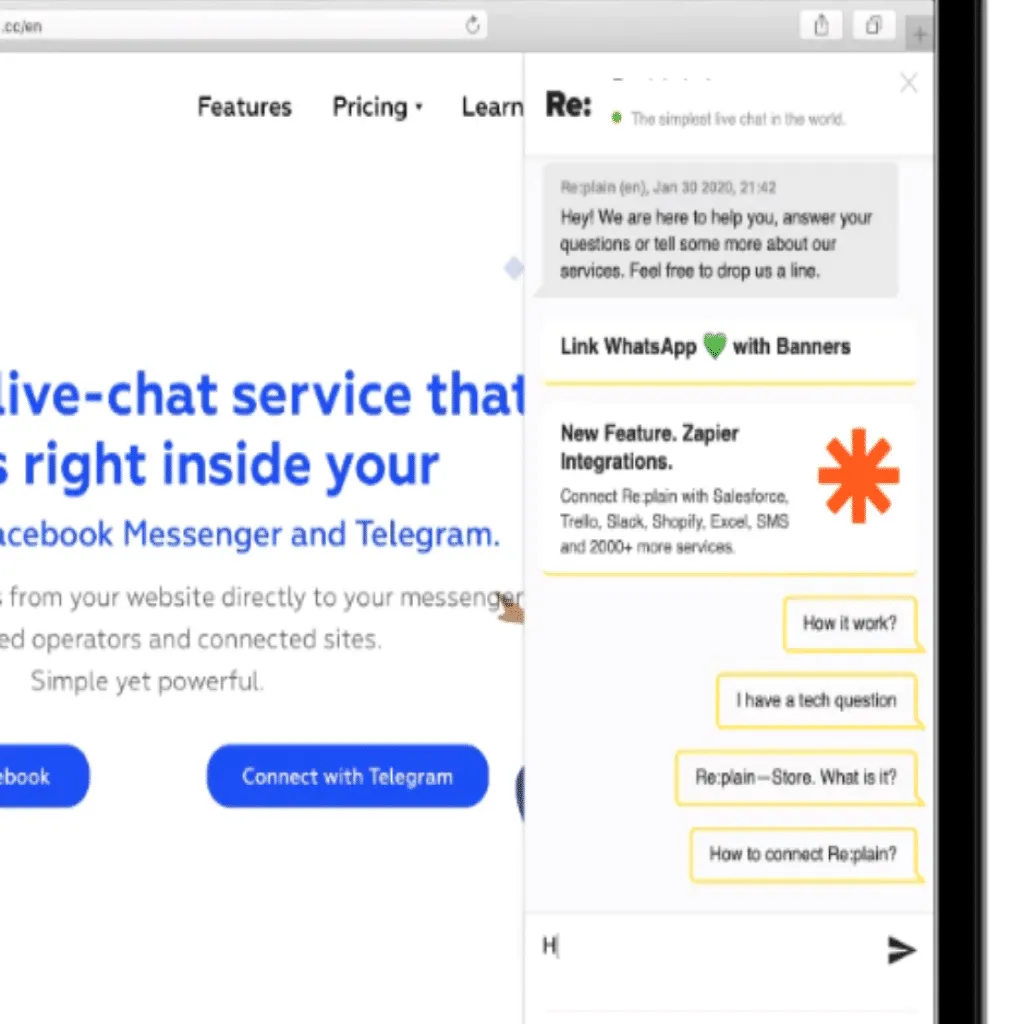
Task: Open the Learn menu item
Action: pos(492,106)
